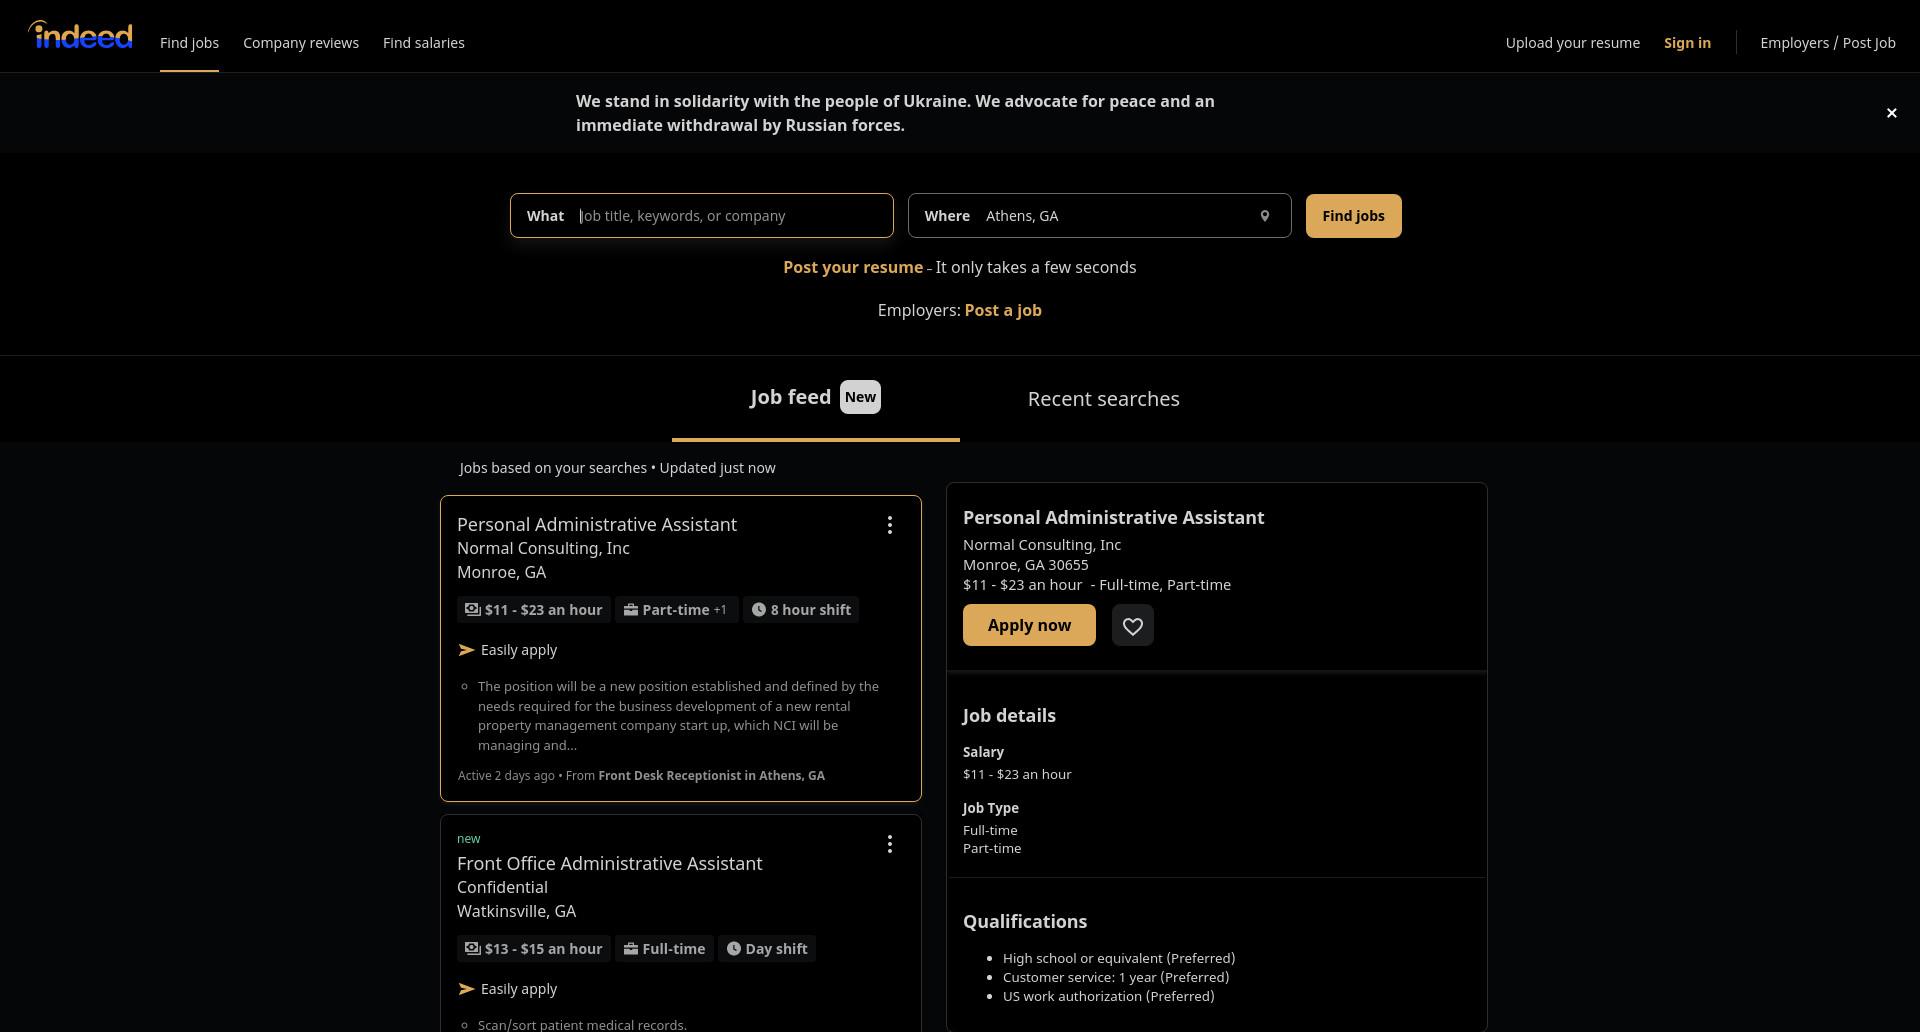The image size is (1920, 1032).
Task: Open options menu for Personal Administrative Assistant card
Action: tap(889, 525)
